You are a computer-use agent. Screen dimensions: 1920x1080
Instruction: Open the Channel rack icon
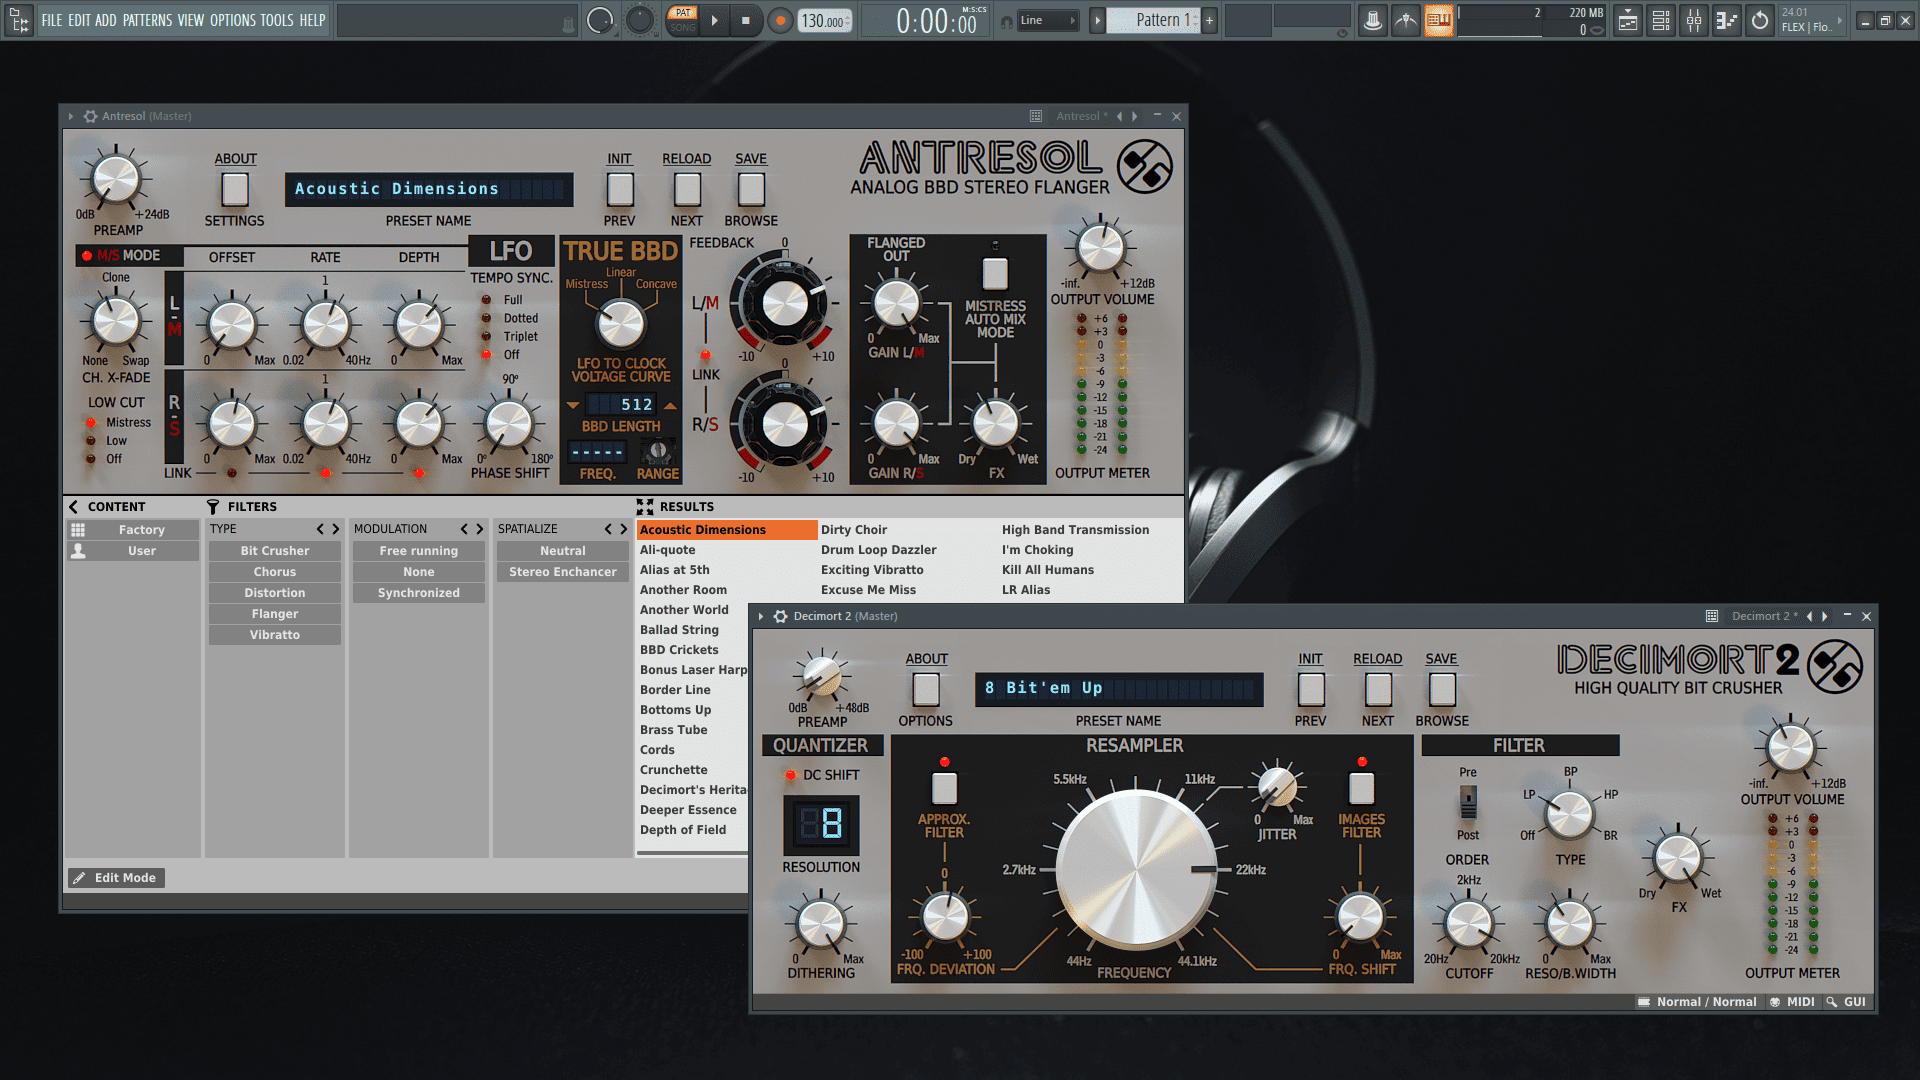[x=1661, y=20]
